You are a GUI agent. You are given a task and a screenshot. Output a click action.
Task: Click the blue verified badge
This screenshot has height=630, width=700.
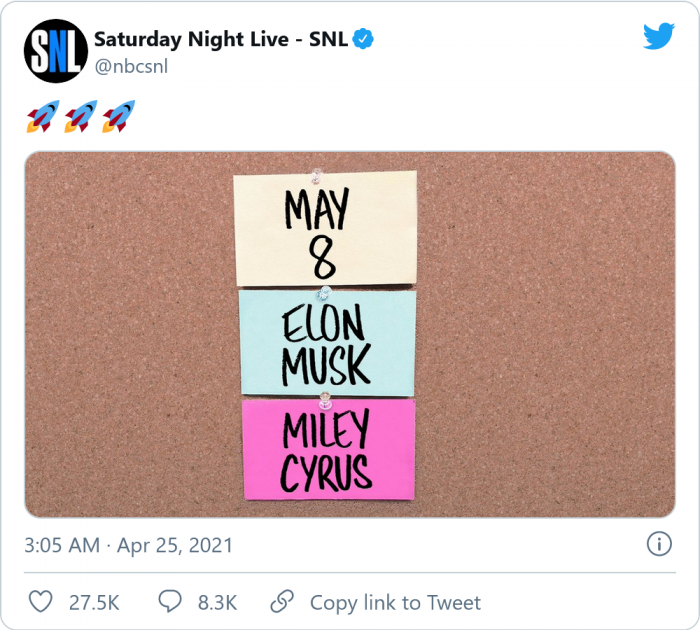coord(366,39)
